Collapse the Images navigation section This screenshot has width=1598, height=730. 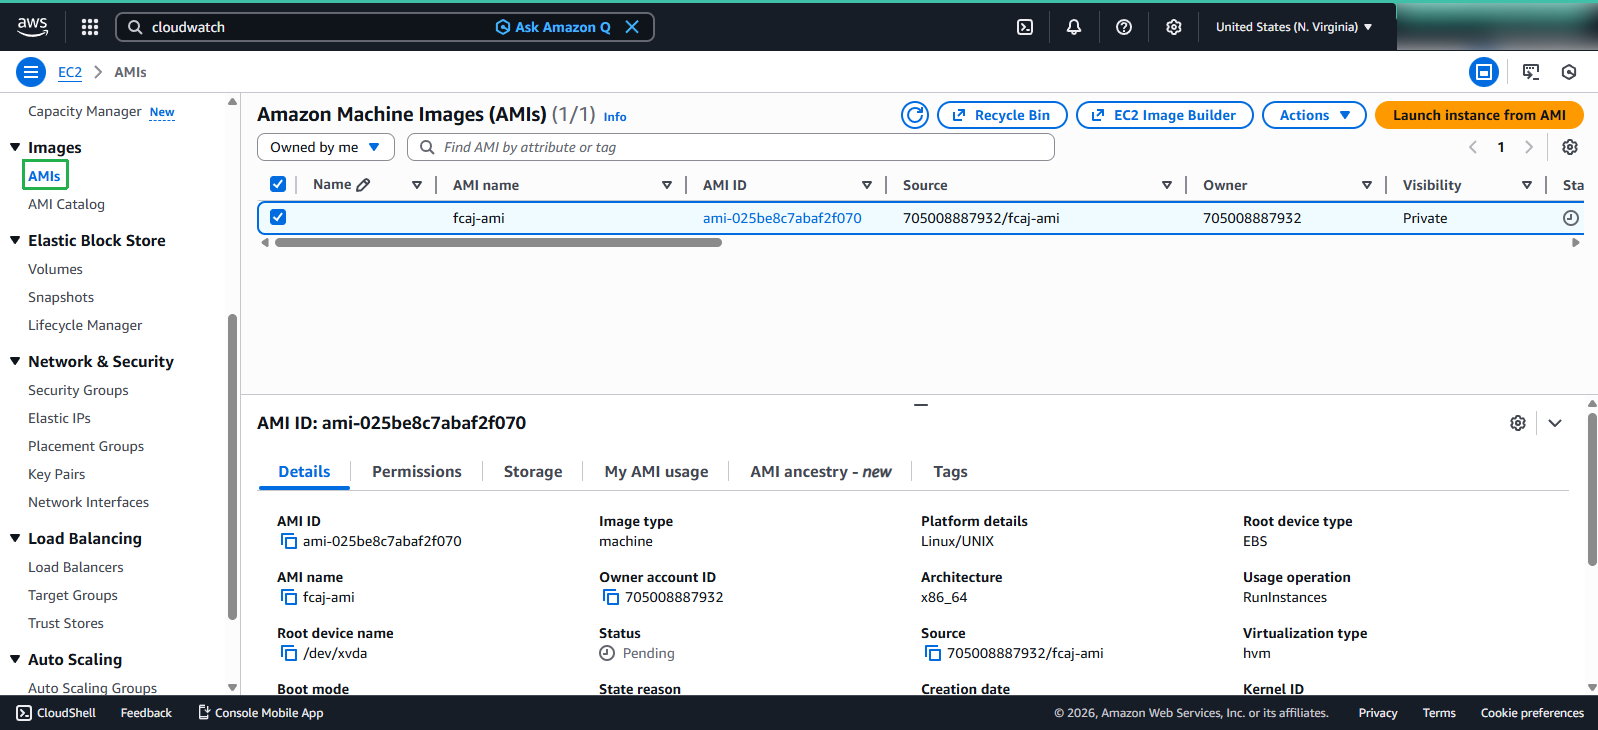15,147
